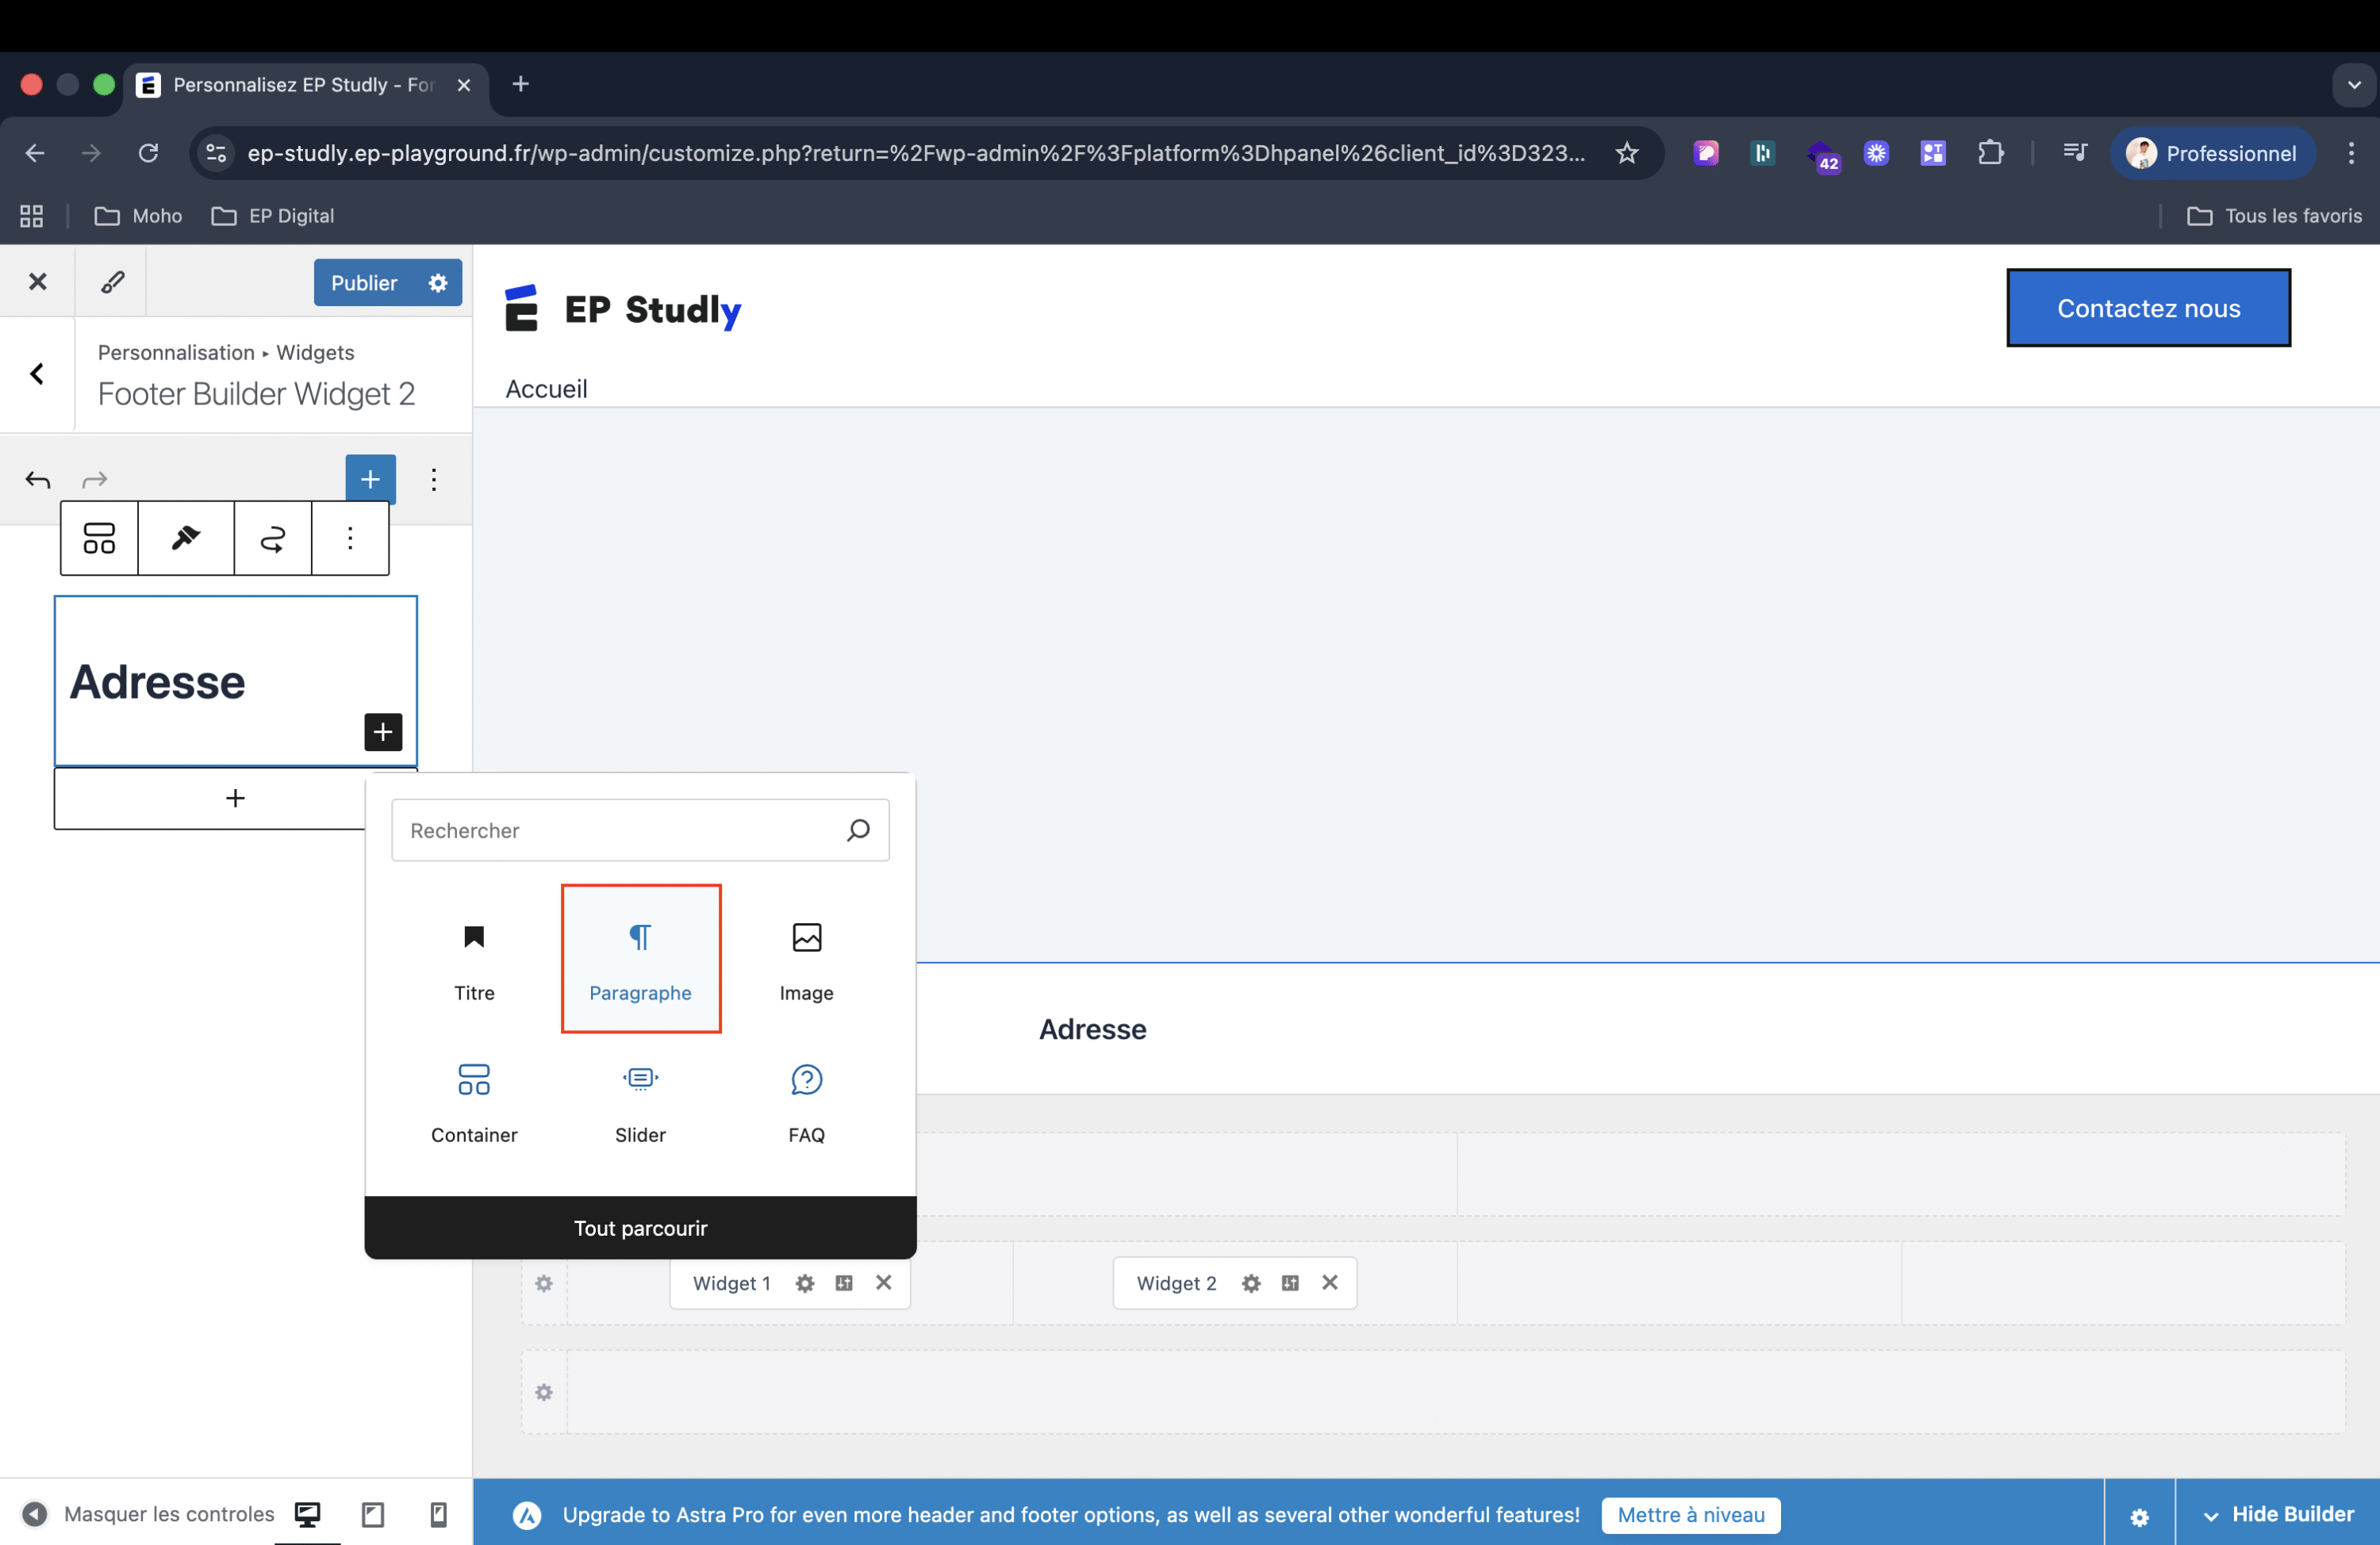This screenshot has height=1545, width=2380.
Task: Add a Slider block
Action: tap(640, 1100)
